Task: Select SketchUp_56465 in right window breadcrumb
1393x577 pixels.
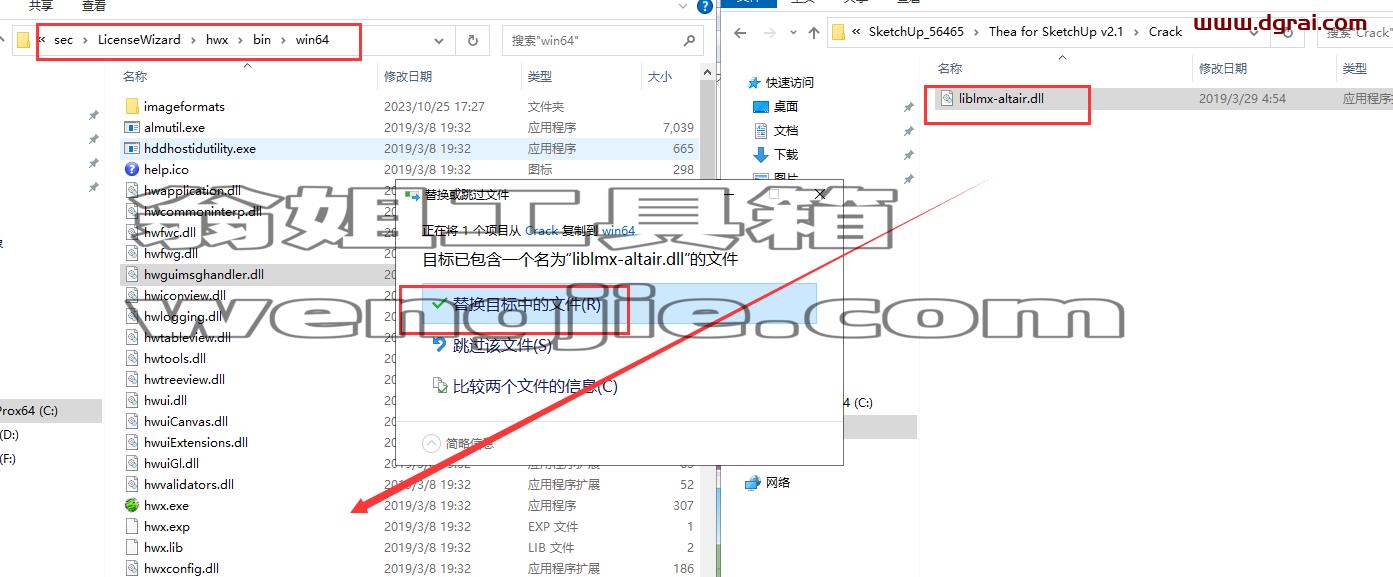Action: pyautogui.click(x=916, y=32)
